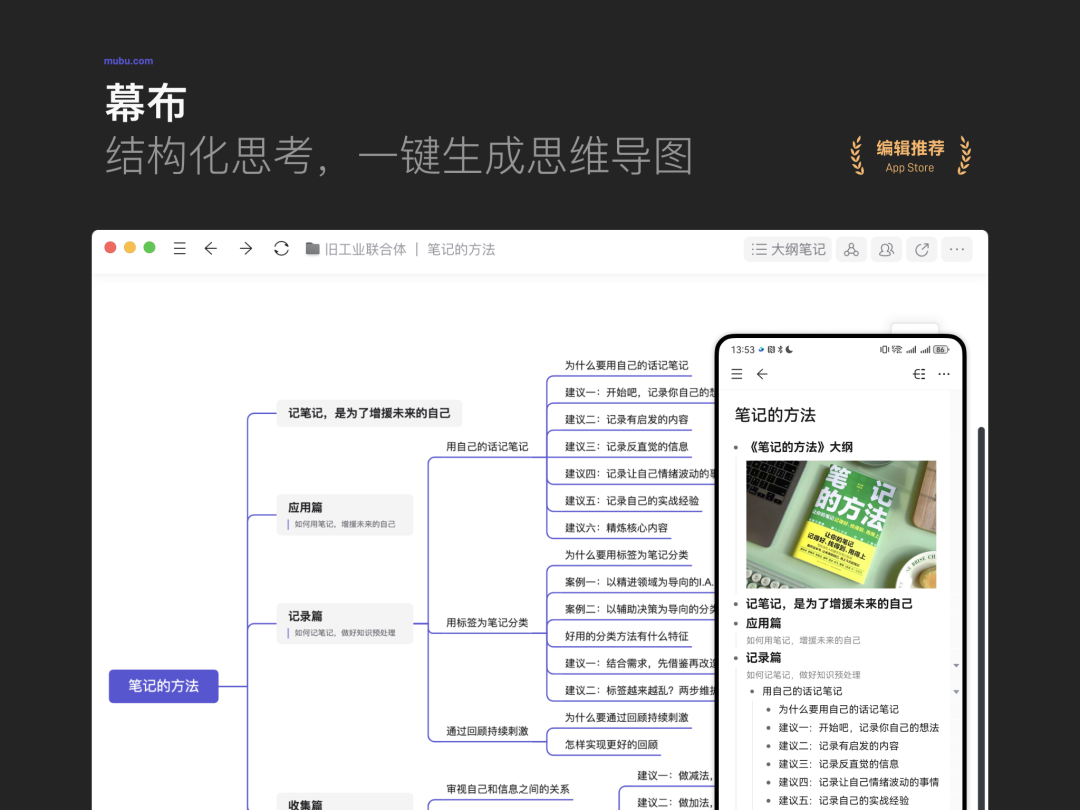
Task: Click 为什么要用标签为笔记分类 in mind map
Action: pos(626,554)
